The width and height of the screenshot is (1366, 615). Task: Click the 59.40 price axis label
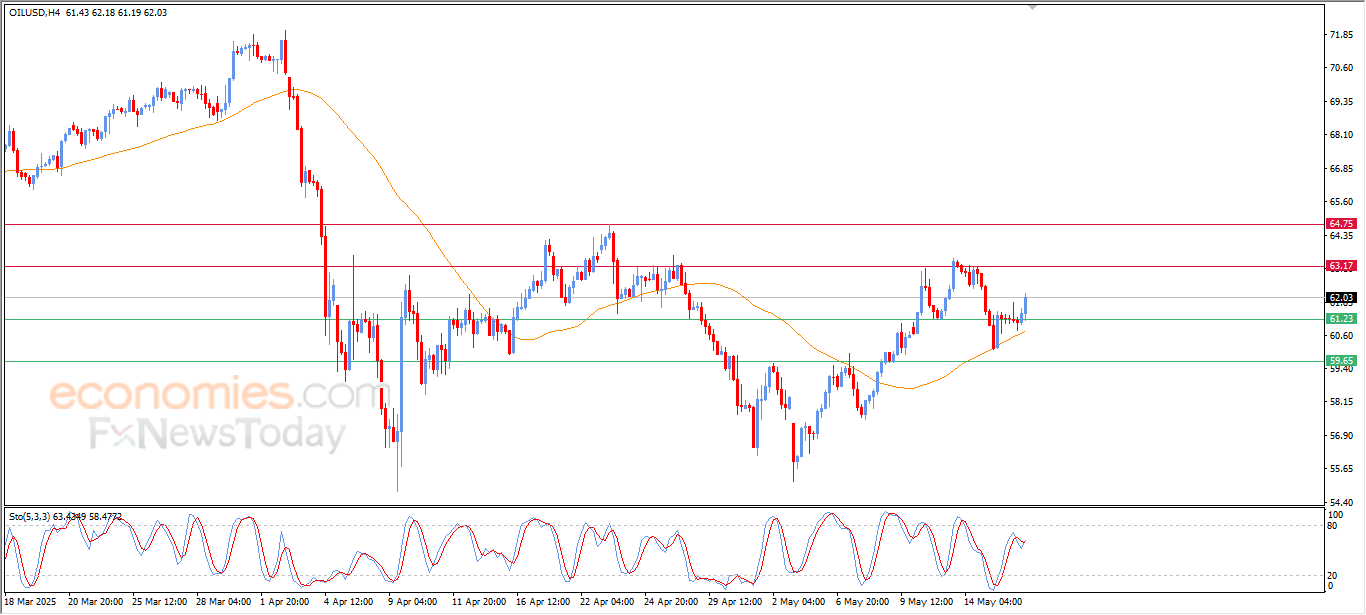click(x=1342, y=368)
